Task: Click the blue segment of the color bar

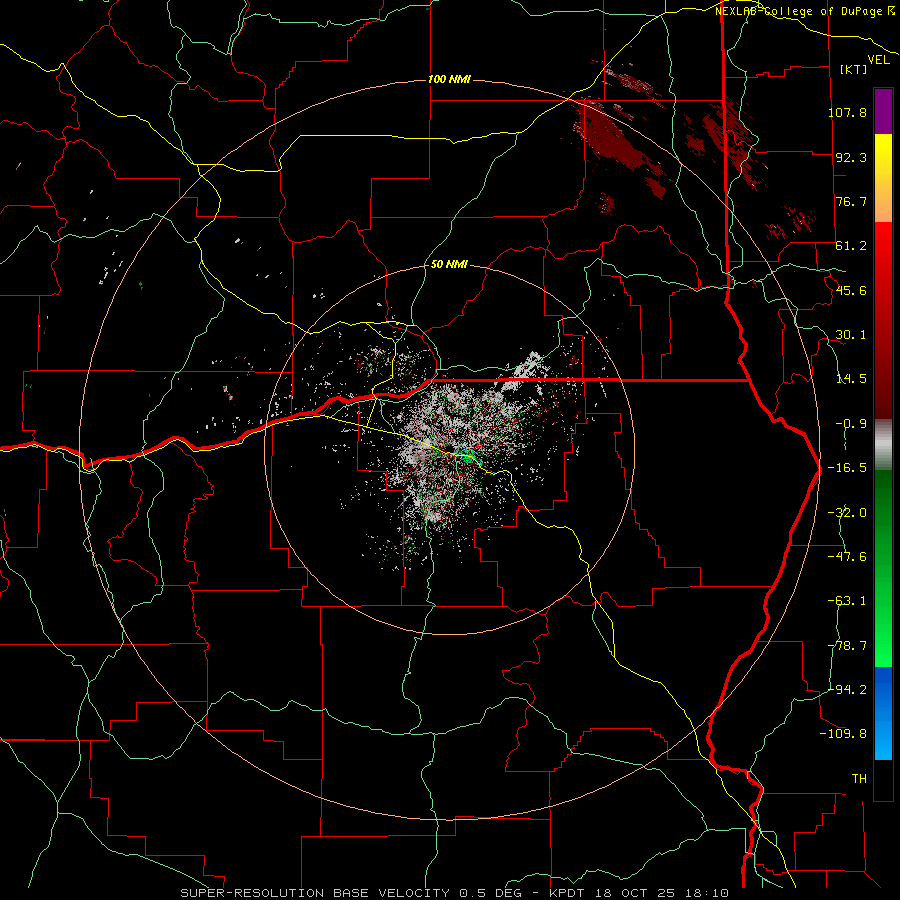Action: click(x=883, y=713)
